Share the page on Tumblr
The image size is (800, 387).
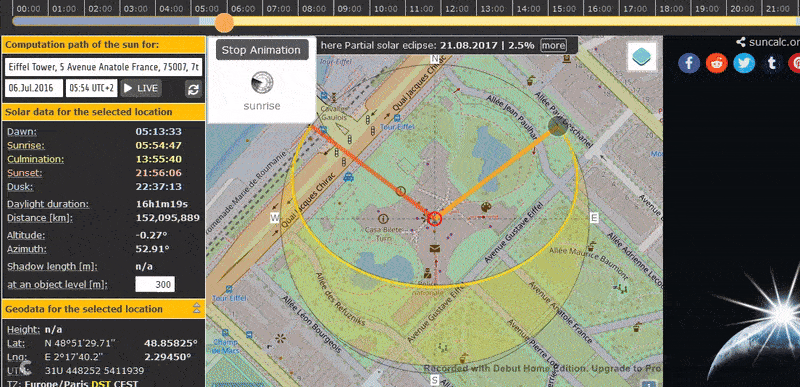tap(771, 63)
